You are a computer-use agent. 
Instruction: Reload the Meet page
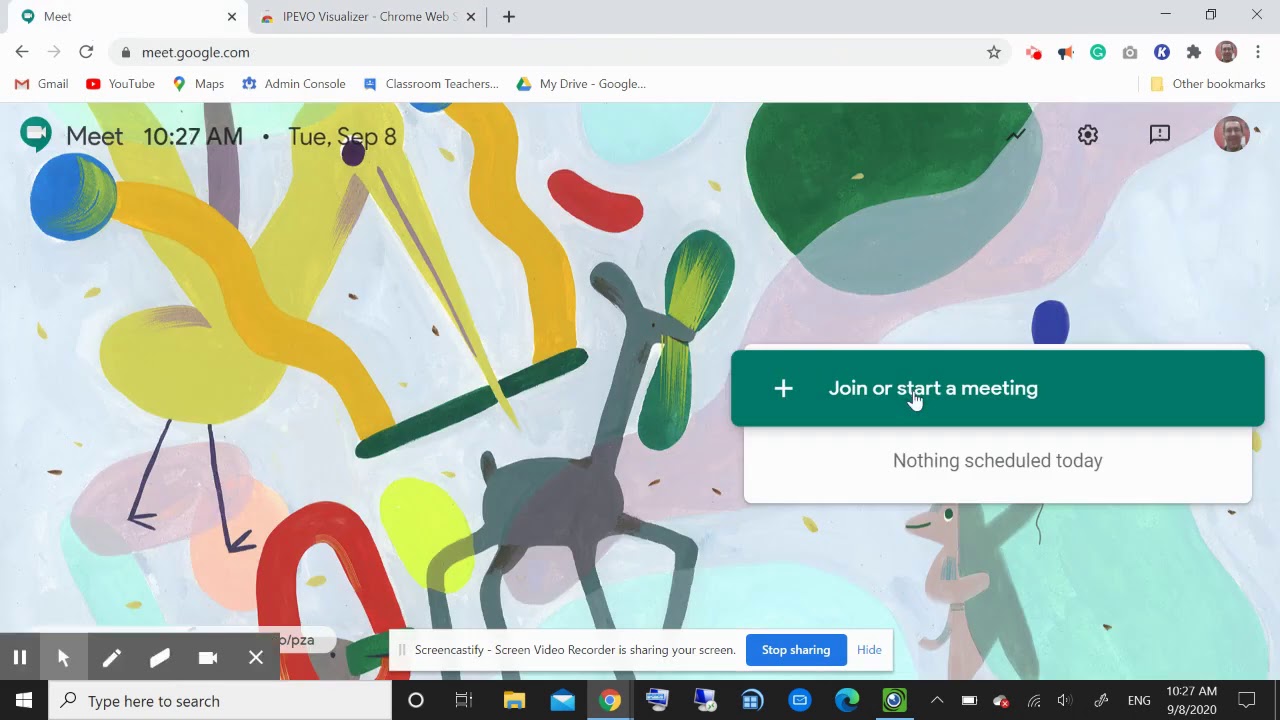pyautogui.click(x=86, y=52)
